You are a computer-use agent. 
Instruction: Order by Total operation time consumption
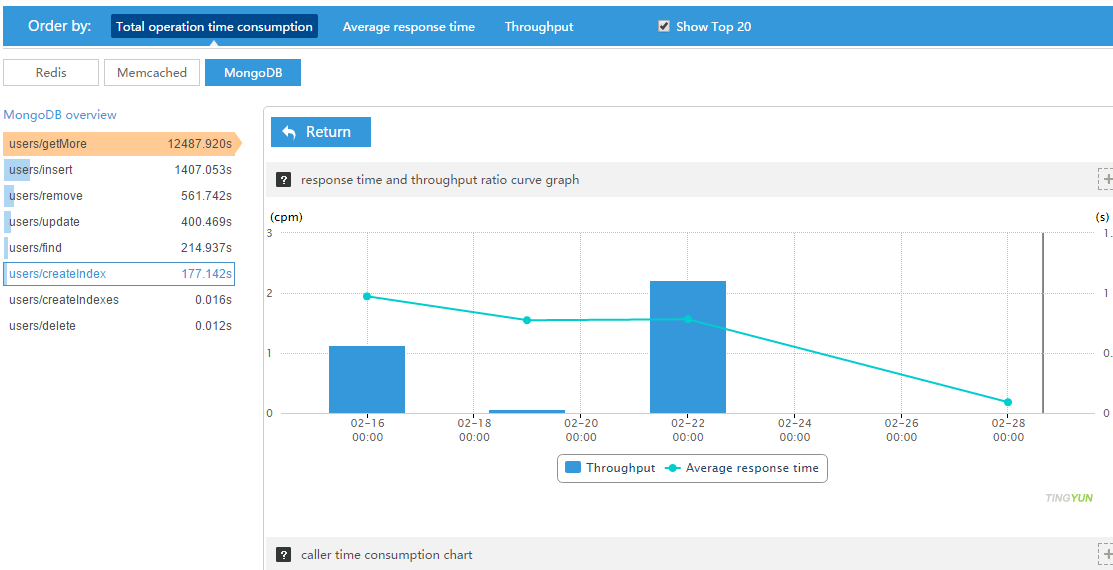click(x=214, y=27)
